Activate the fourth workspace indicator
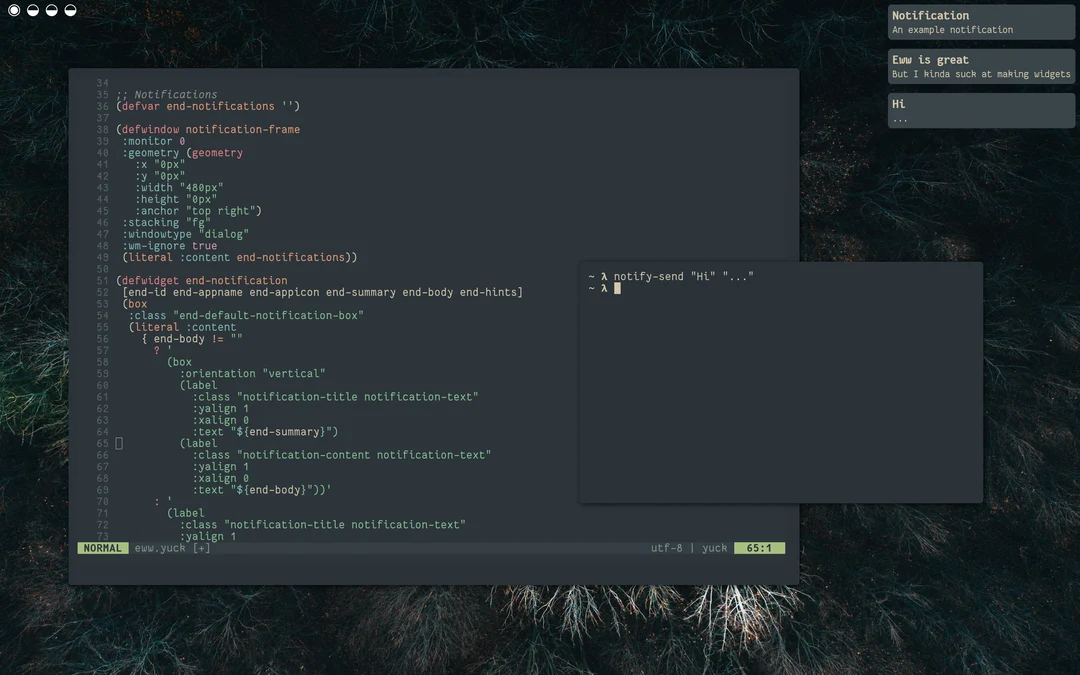The width and height of the screenshot is (1080, 675). point(69,10)
